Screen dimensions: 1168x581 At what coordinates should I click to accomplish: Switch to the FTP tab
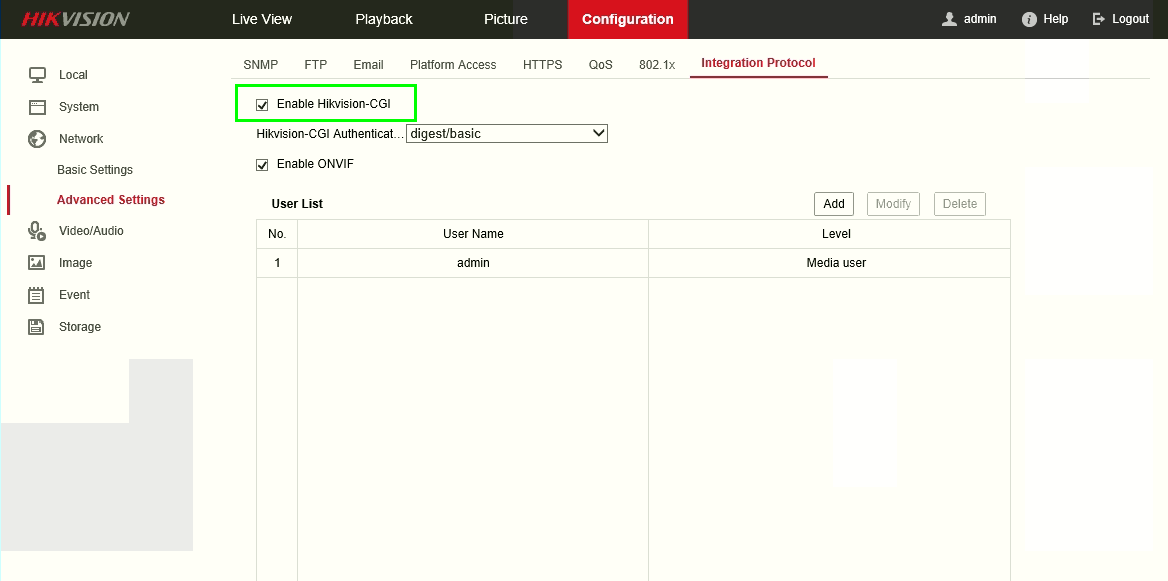click(x=316, y=65)
